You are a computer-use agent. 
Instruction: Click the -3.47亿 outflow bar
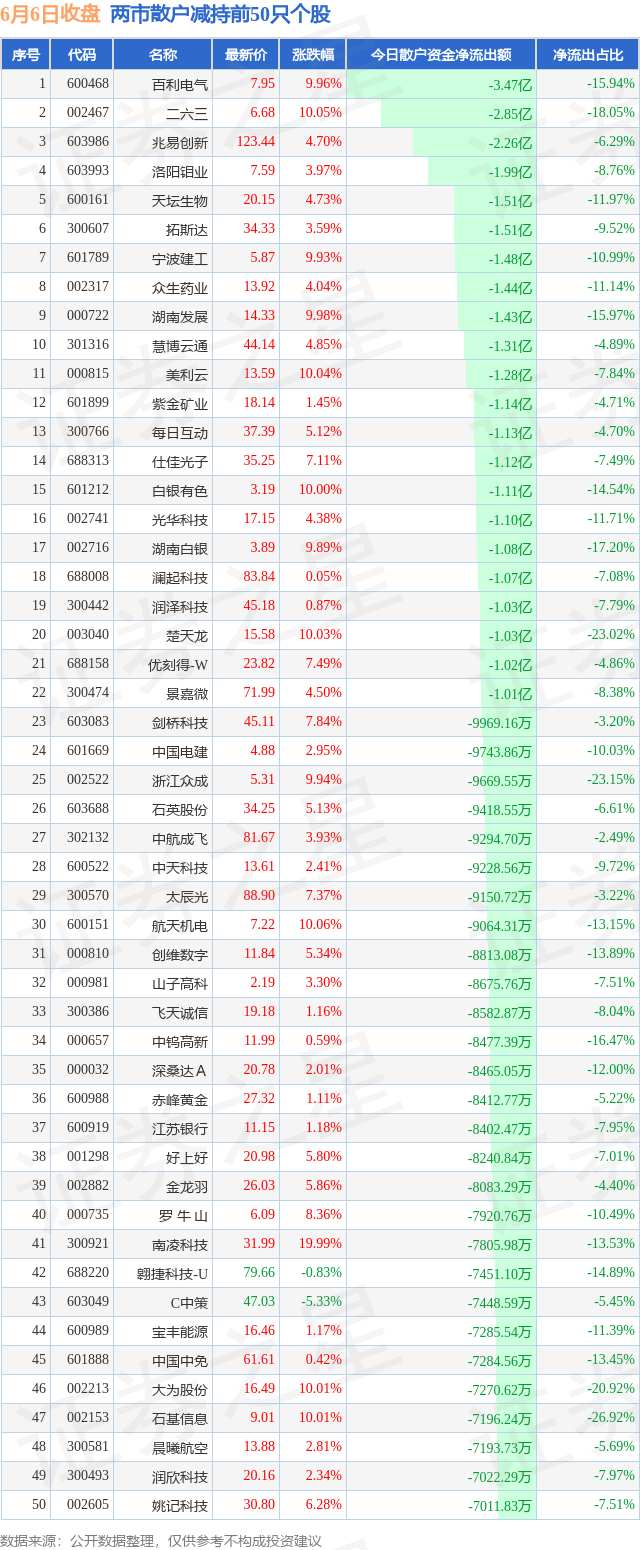(x=510, y=84)
